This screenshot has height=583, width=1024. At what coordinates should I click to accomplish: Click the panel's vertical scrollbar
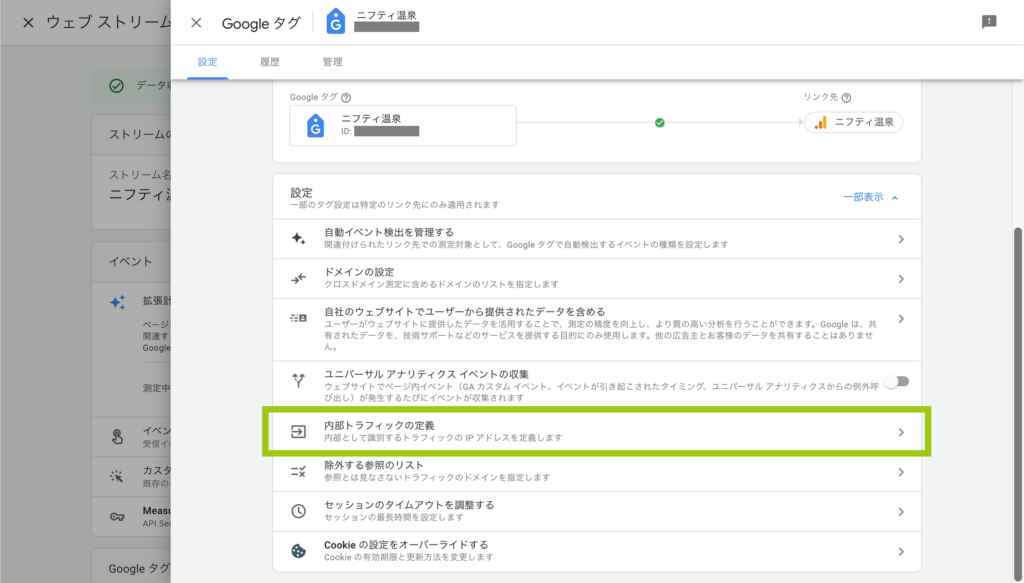(x=1017, y=405)
